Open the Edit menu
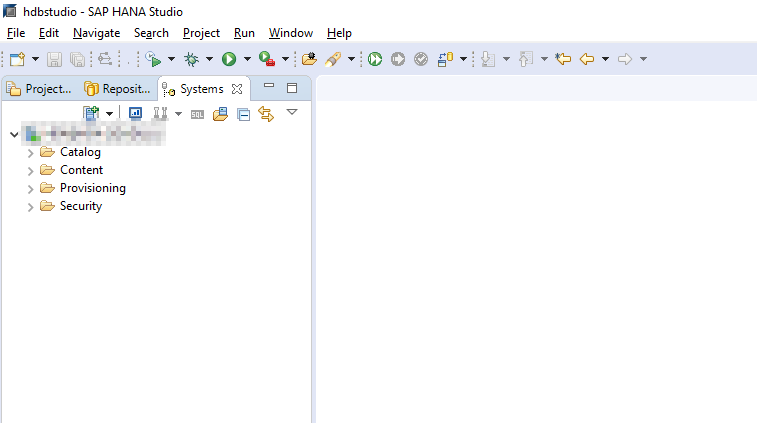 (x=49, y=33)
